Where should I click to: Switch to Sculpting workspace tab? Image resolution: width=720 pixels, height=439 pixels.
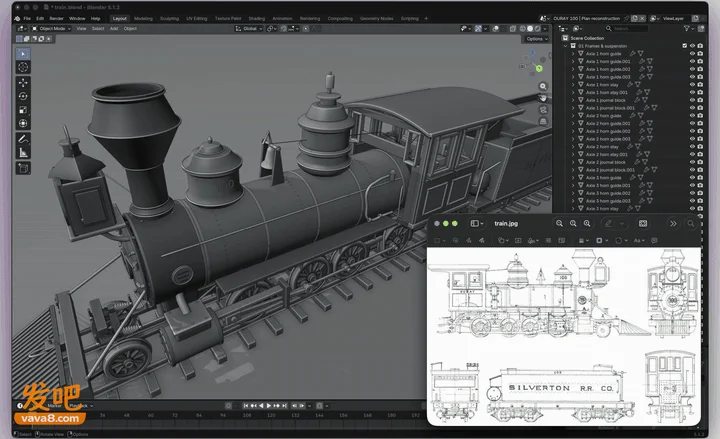tap(169, 18)
